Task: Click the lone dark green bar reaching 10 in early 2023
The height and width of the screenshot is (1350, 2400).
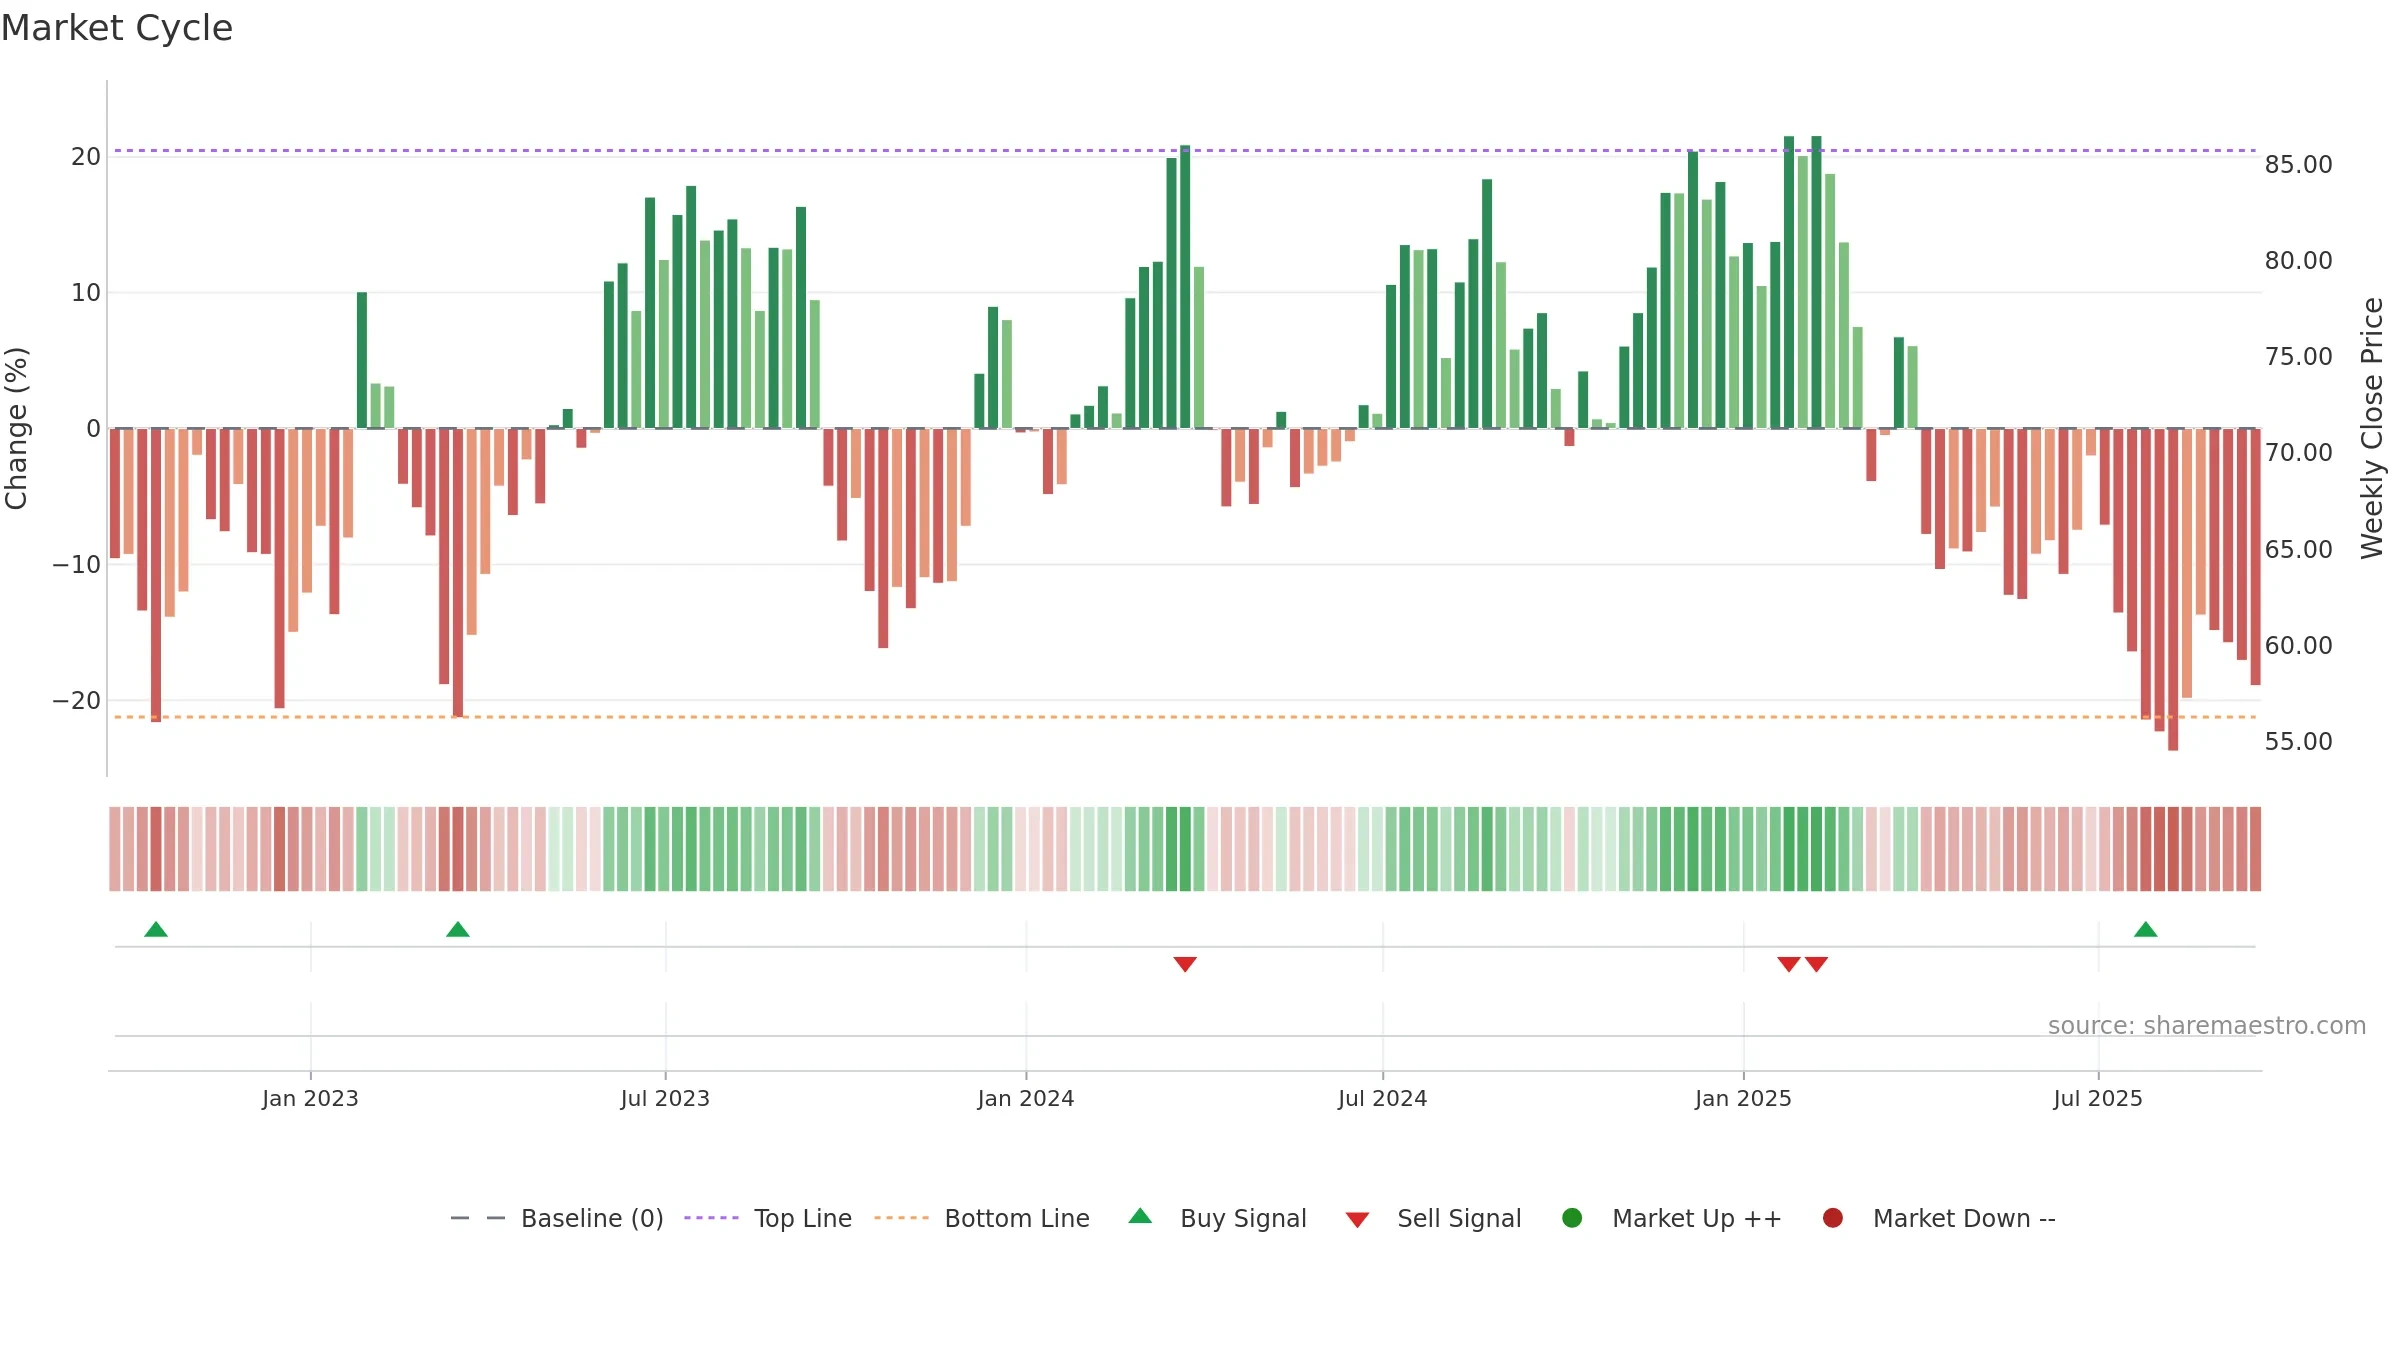Action: pos(362,360)
